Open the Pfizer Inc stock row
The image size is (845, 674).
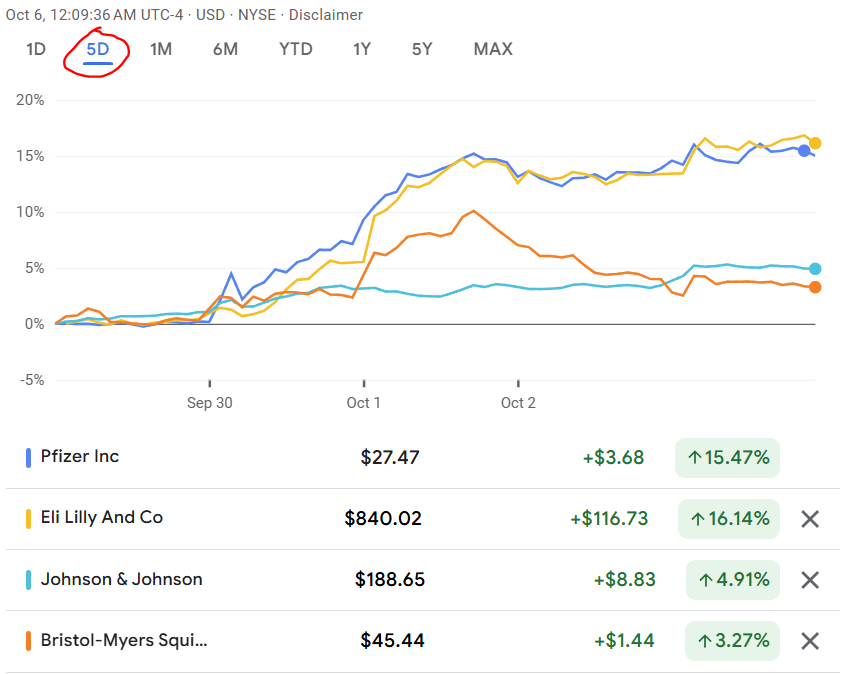[80, 457]
